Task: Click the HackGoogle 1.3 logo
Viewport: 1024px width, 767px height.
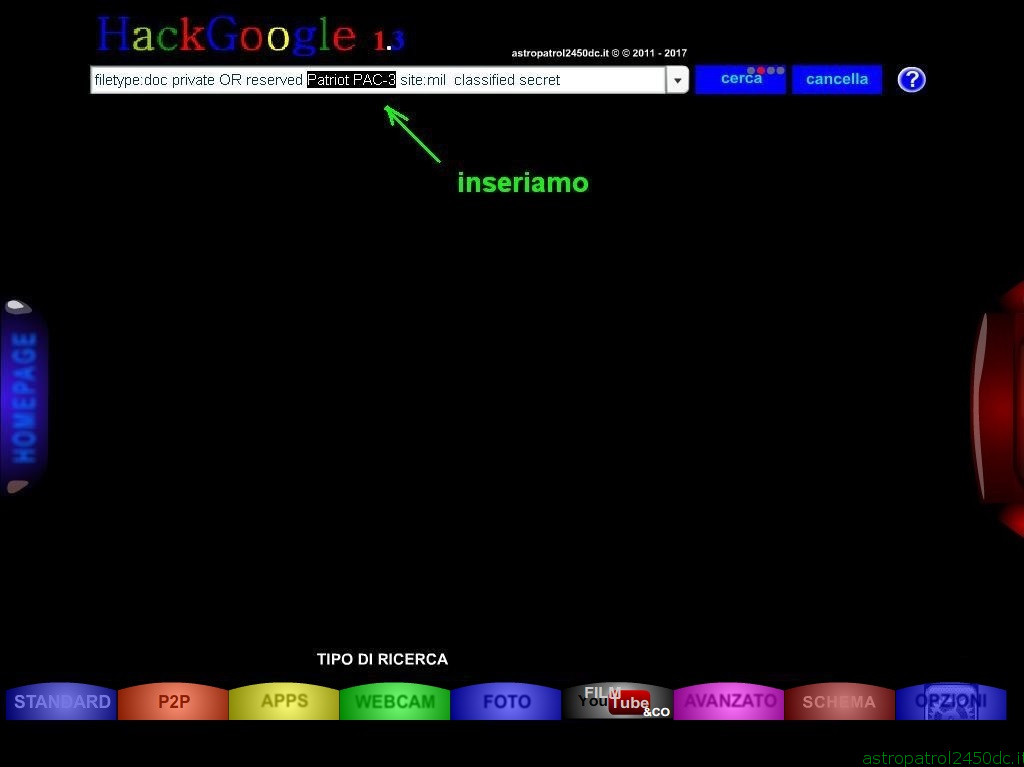Action: coord(251,35)
